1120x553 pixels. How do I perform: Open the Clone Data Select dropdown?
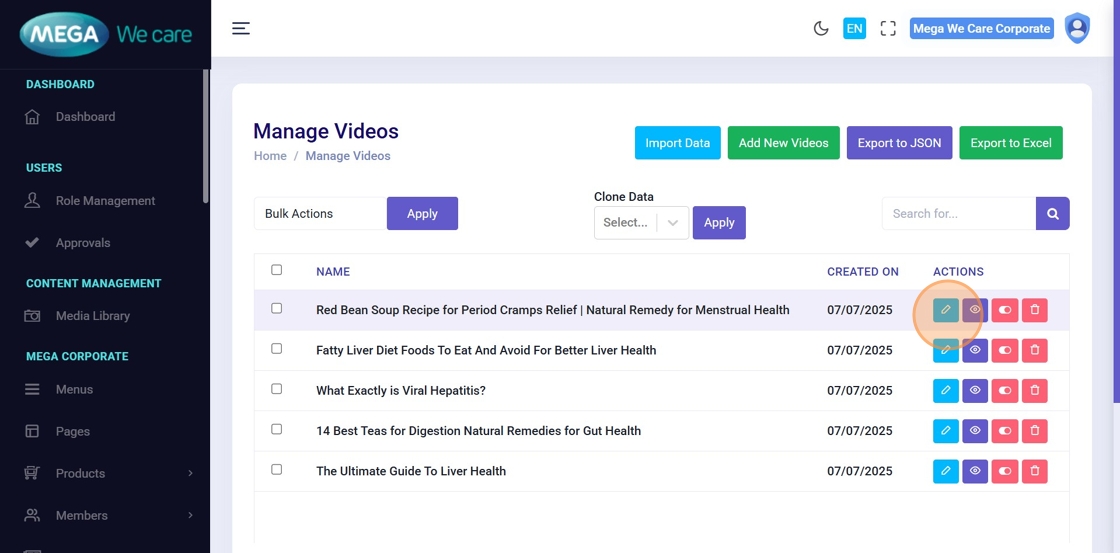641,223
